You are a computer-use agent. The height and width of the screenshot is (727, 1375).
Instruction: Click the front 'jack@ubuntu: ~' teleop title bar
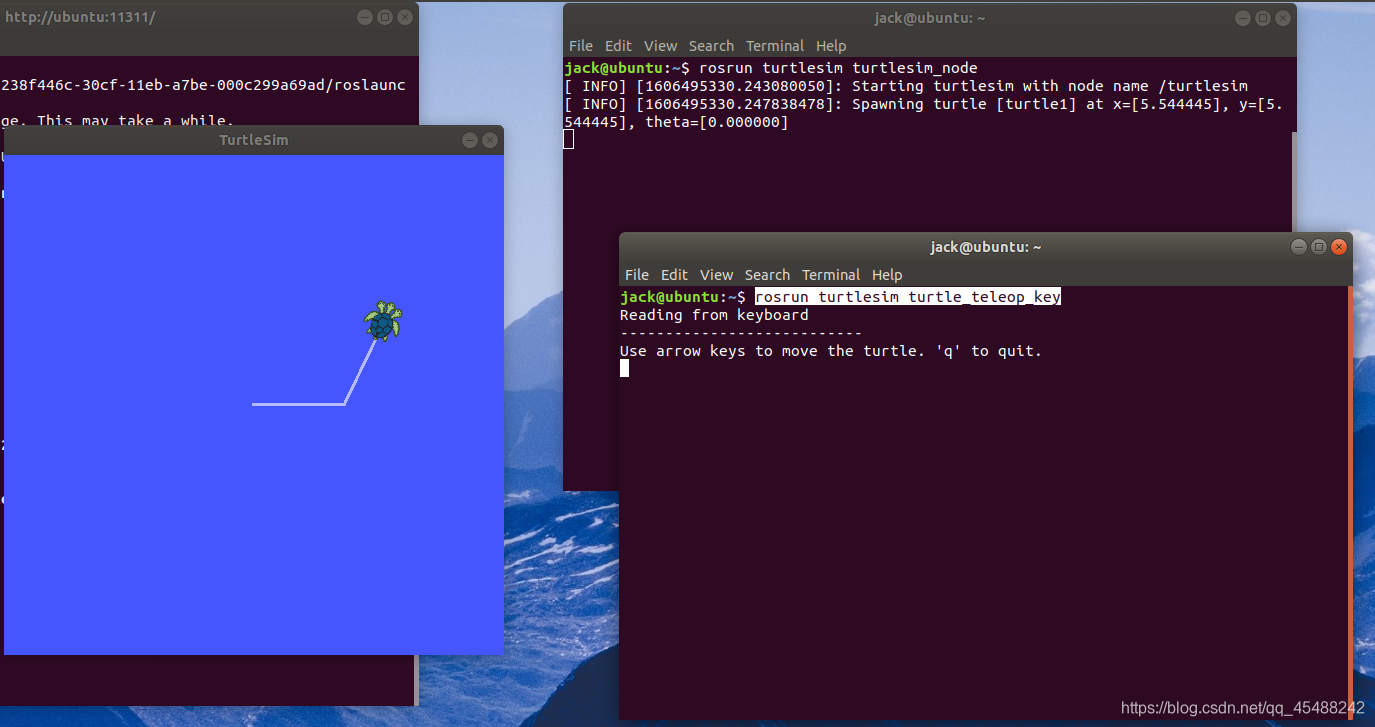point(986,247)
